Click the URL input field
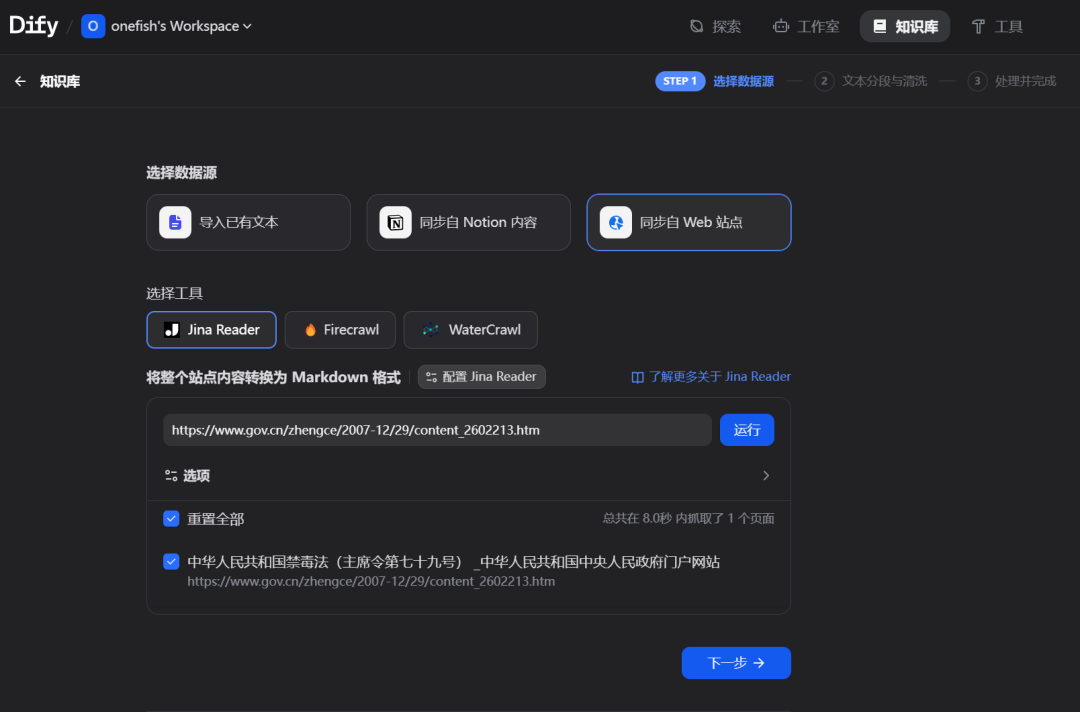The width and height of the screenshot is (1080, 712). coord(437,430)
